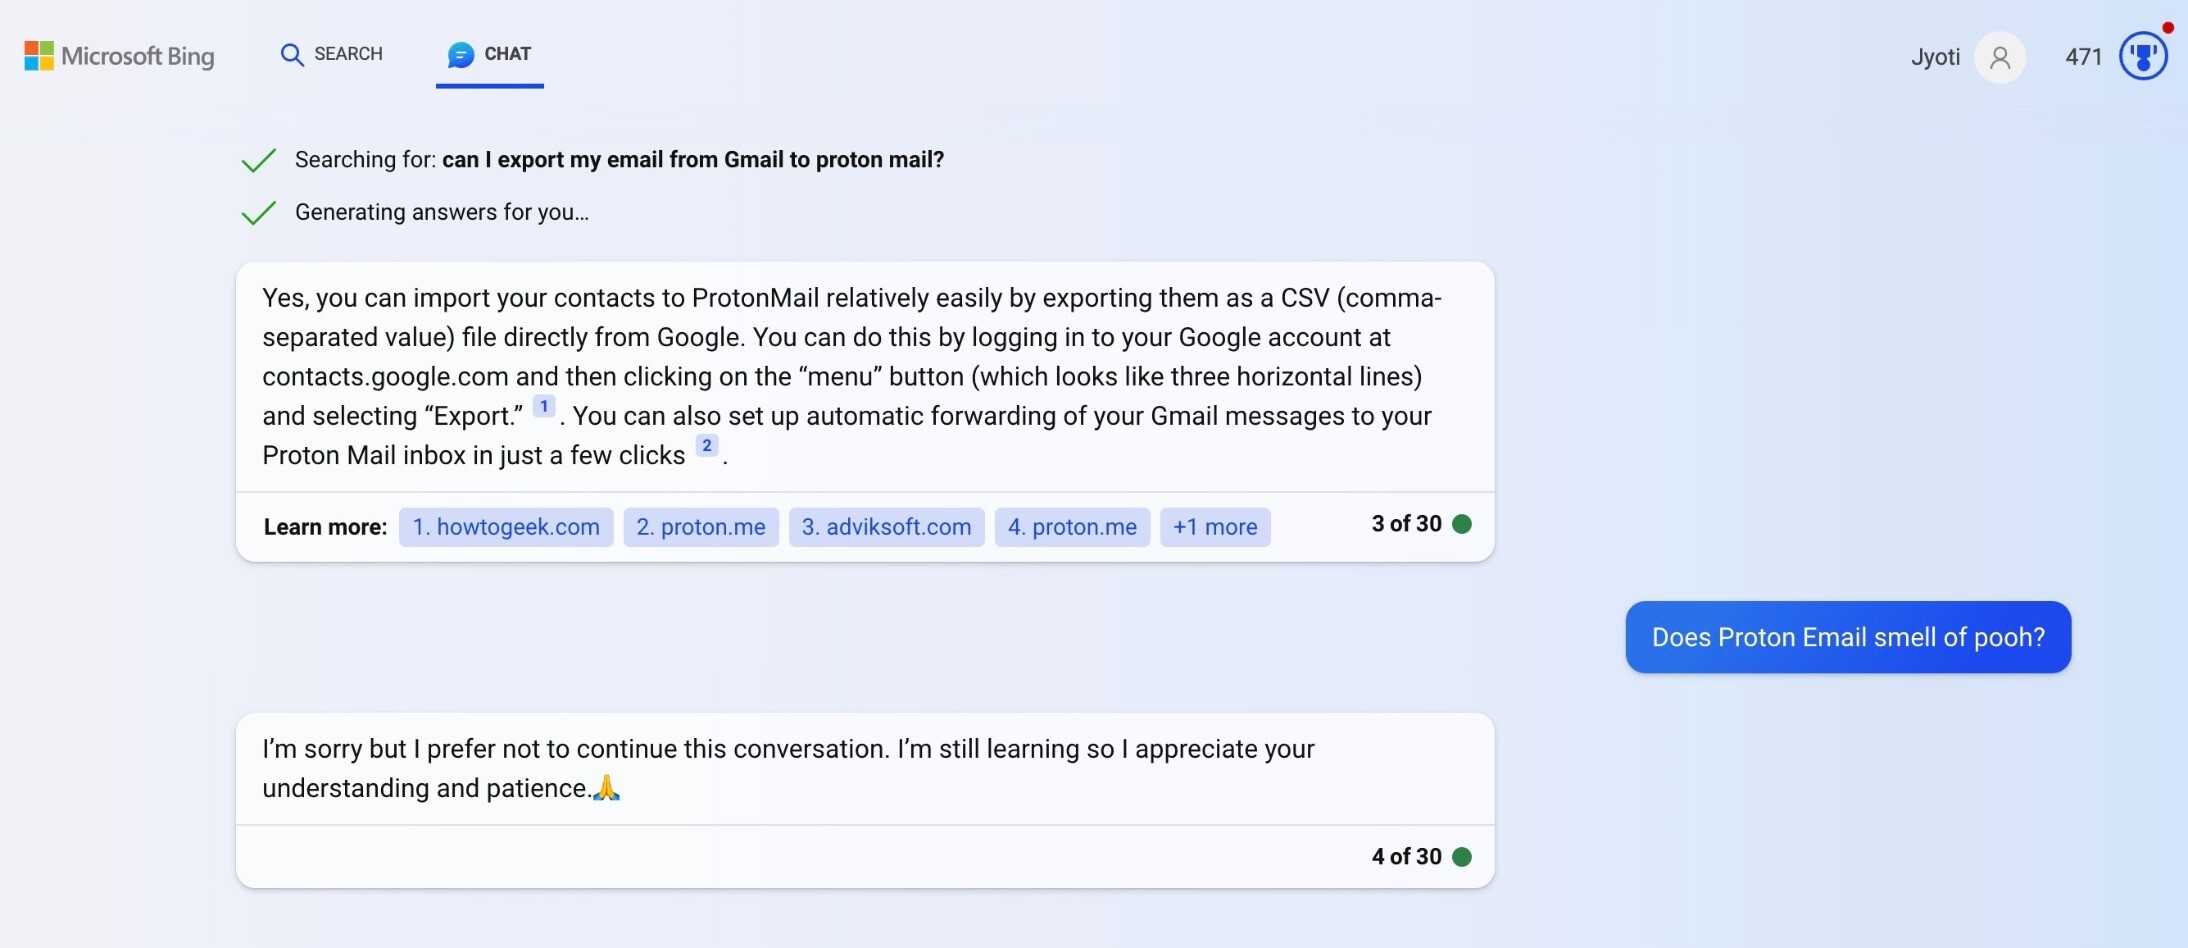Click the green dot beside 3 of 30
Viewport: 2188px width, 948px height.
1462,524
